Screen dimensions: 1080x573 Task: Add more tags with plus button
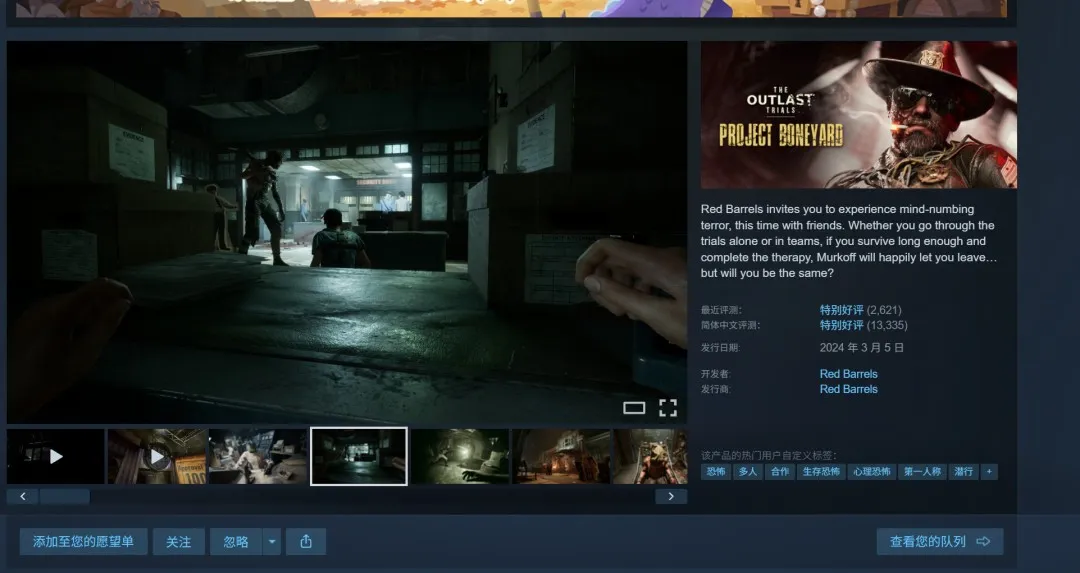[989, 472]
